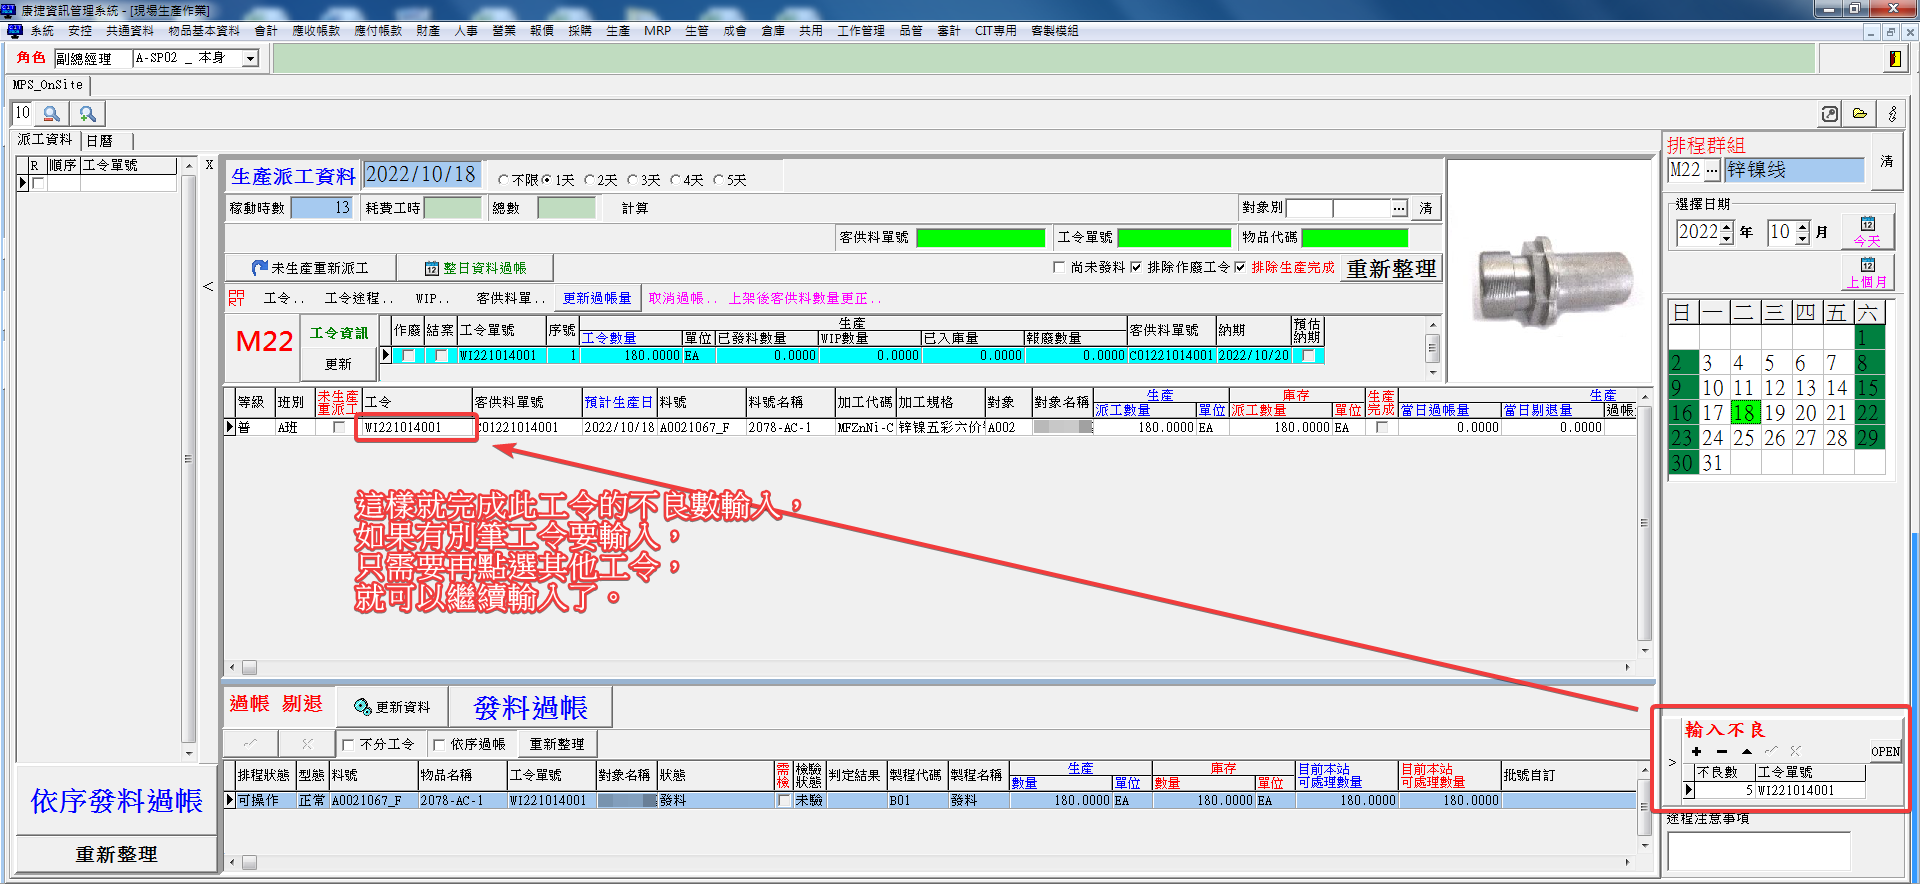Click the zoom in magnifier icon
The width and height of the screenshot is (1920, 884).
tap(88, 114)
